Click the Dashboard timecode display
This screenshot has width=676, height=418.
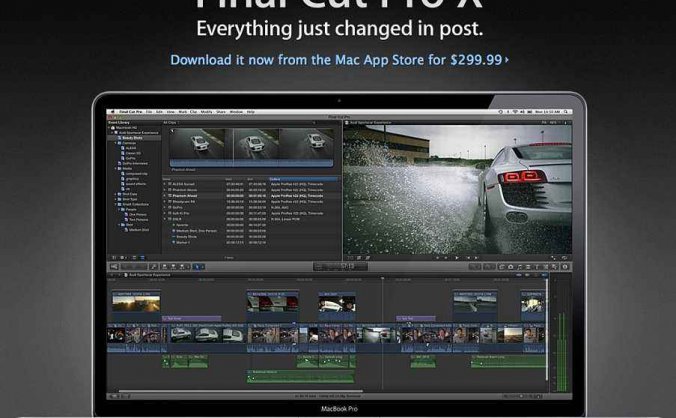[x=341, y=267]
